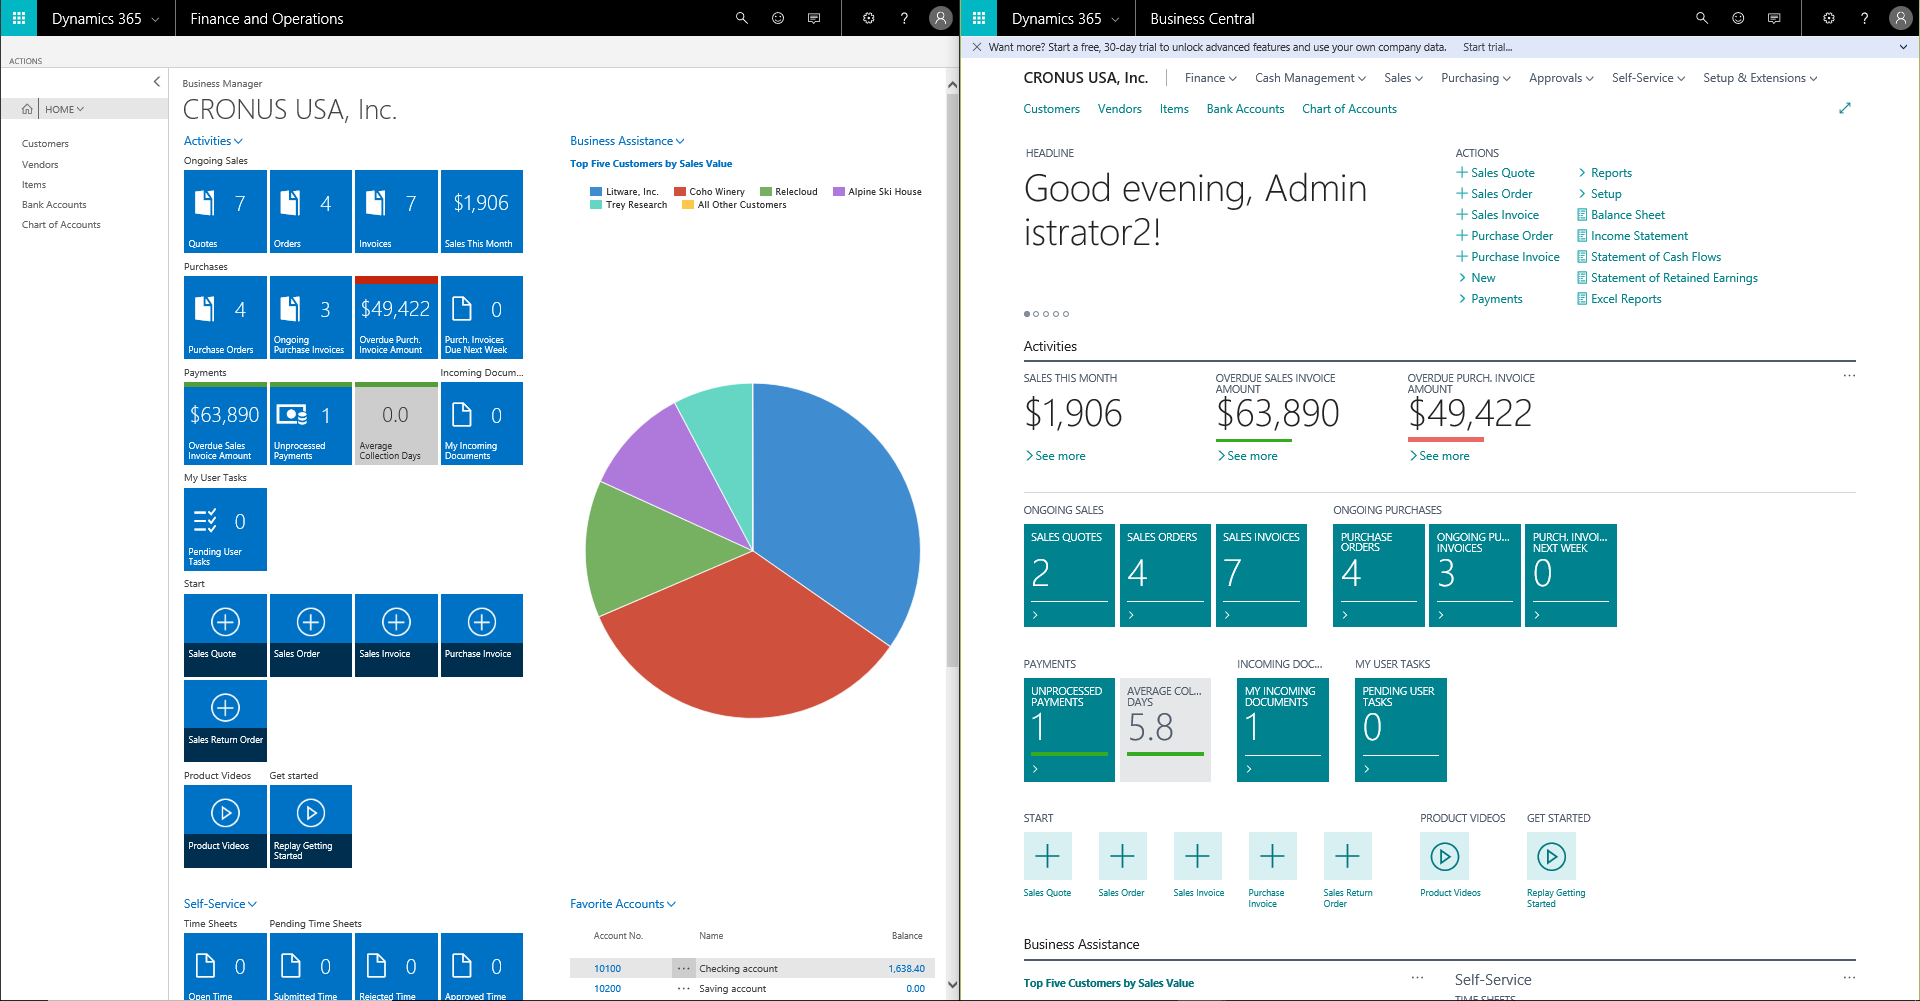Viewport: 1920px width, 1001px height.
Task: Click left window vertical scrollbar
Action: [x=952, y=380]
